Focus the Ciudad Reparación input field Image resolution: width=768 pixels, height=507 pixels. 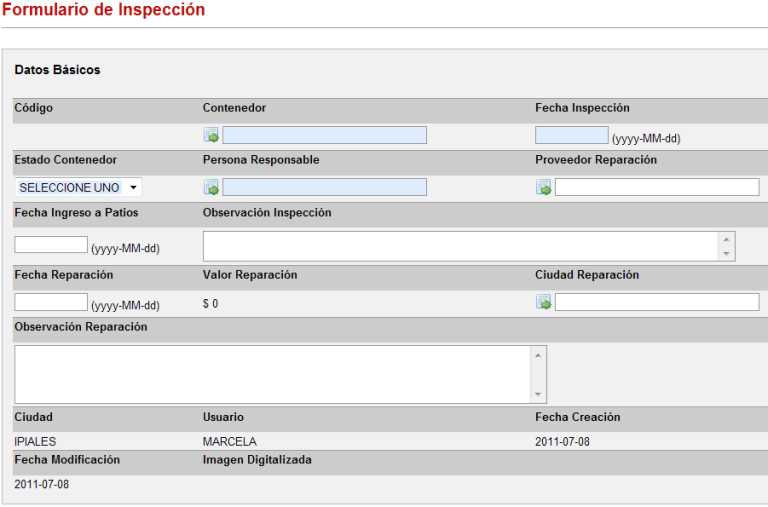[x=657, y=303]
